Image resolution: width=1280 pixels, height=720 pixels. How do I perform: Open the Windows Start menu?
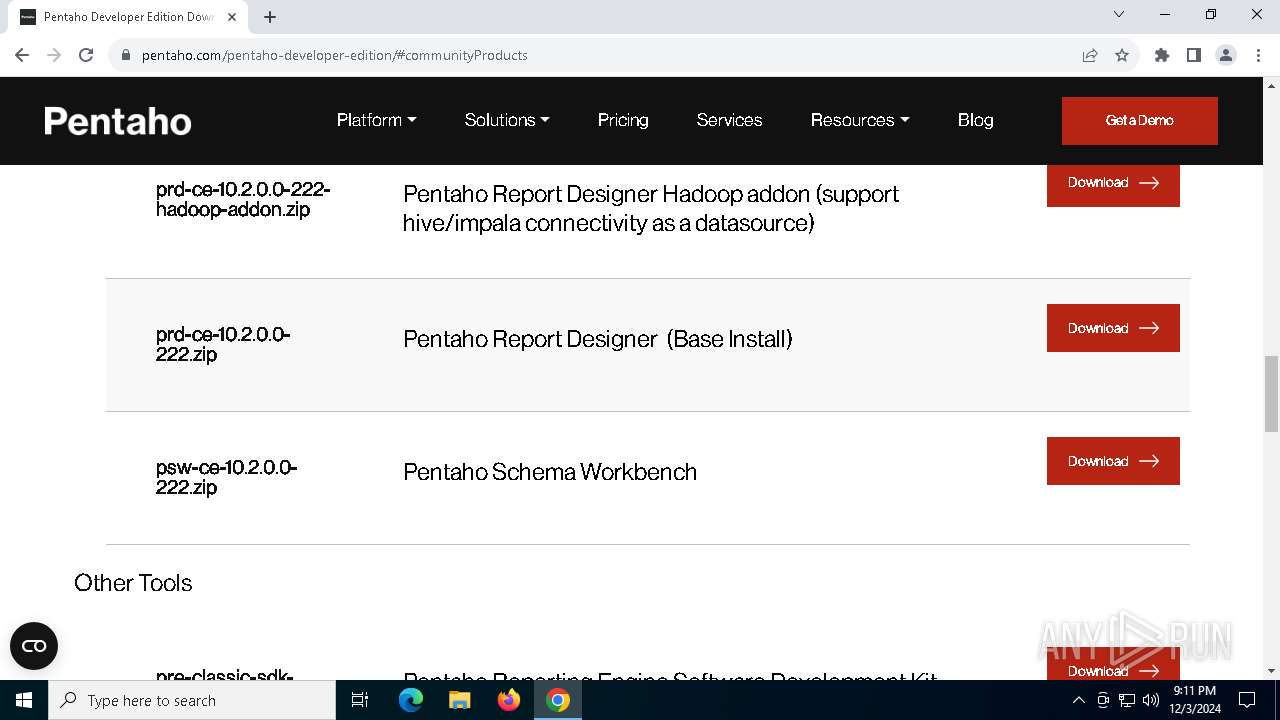[24, 700]
